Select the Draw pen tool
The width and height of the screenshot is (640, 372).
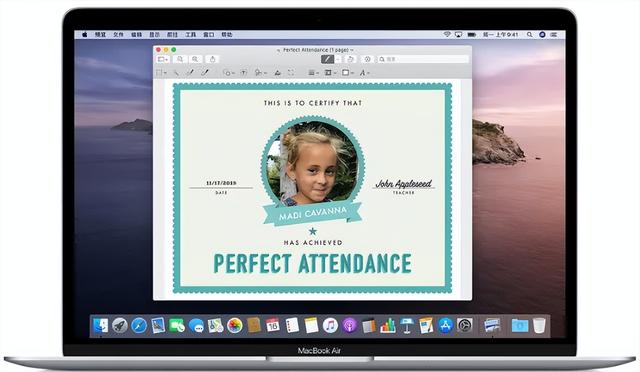[205, 73]
